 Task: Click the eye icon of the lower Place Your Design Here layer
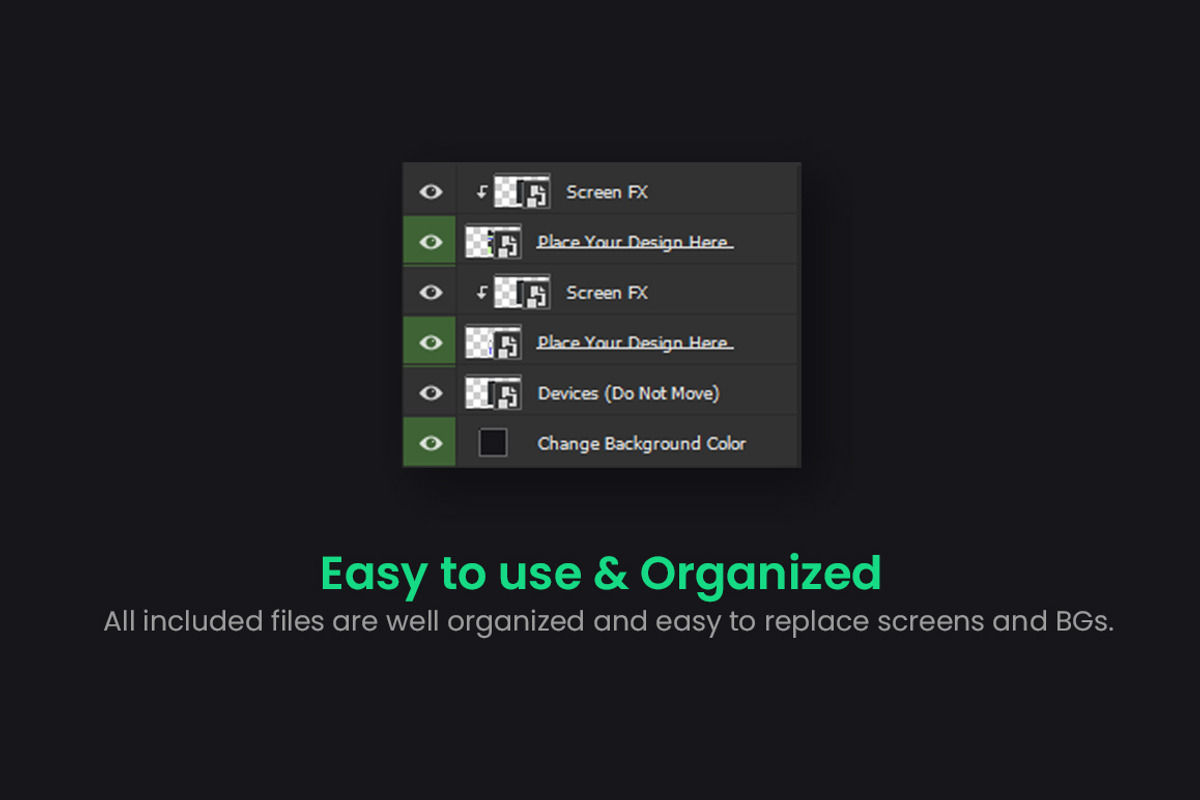point(430,342)
